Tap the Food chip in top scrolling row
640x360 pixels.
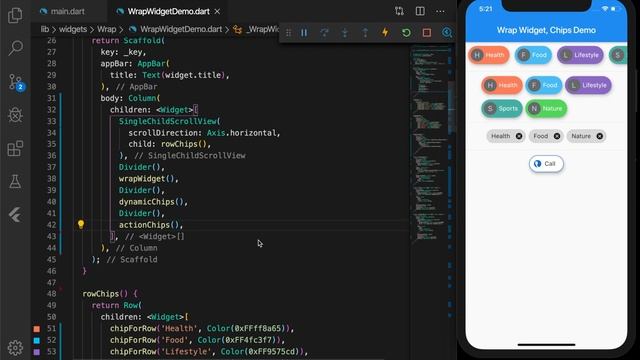pos(533,55)
